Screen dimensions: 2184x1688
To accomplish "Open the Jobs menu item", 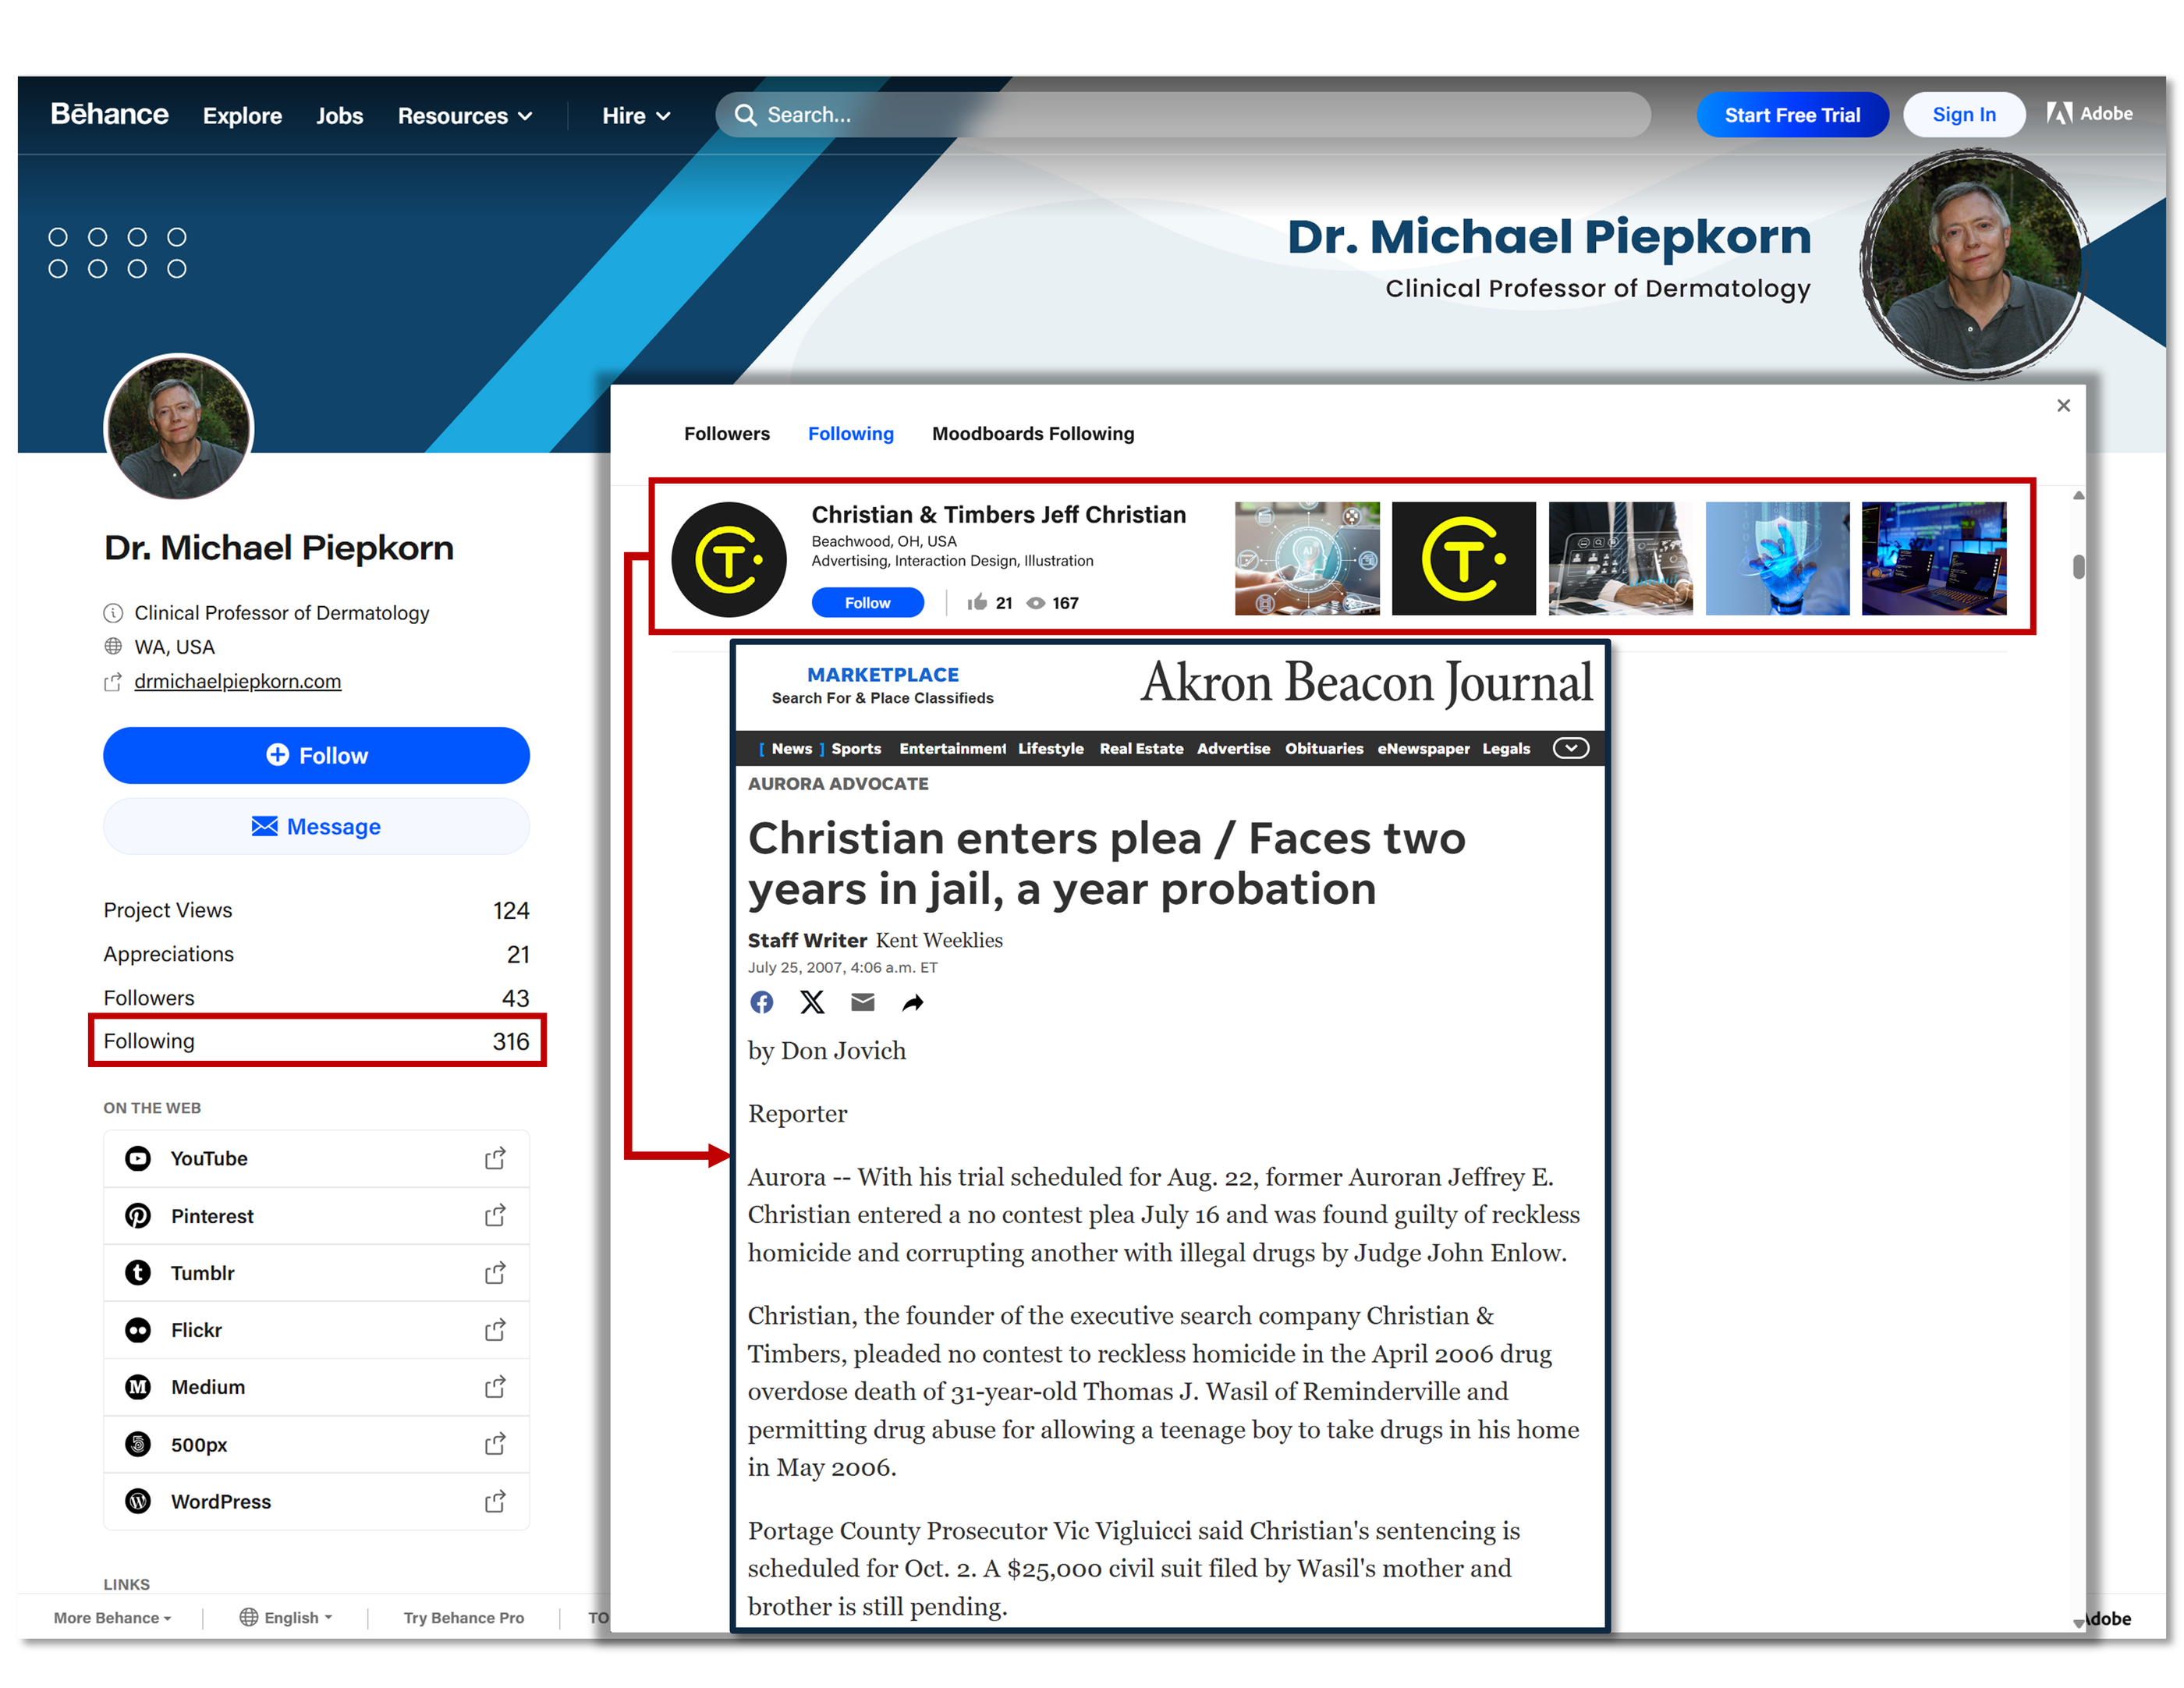I will pos(340,116).
